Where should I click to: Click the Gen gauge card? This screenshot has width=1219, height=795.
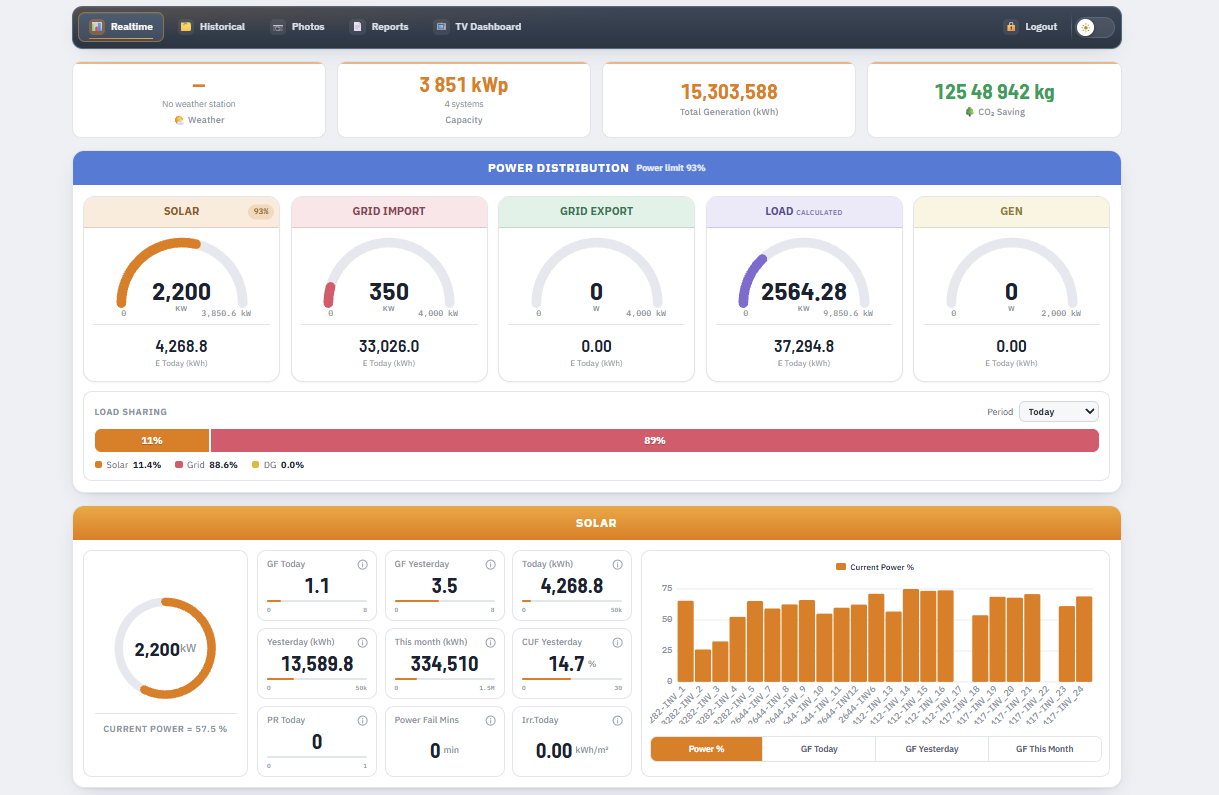coord(1011,289)
